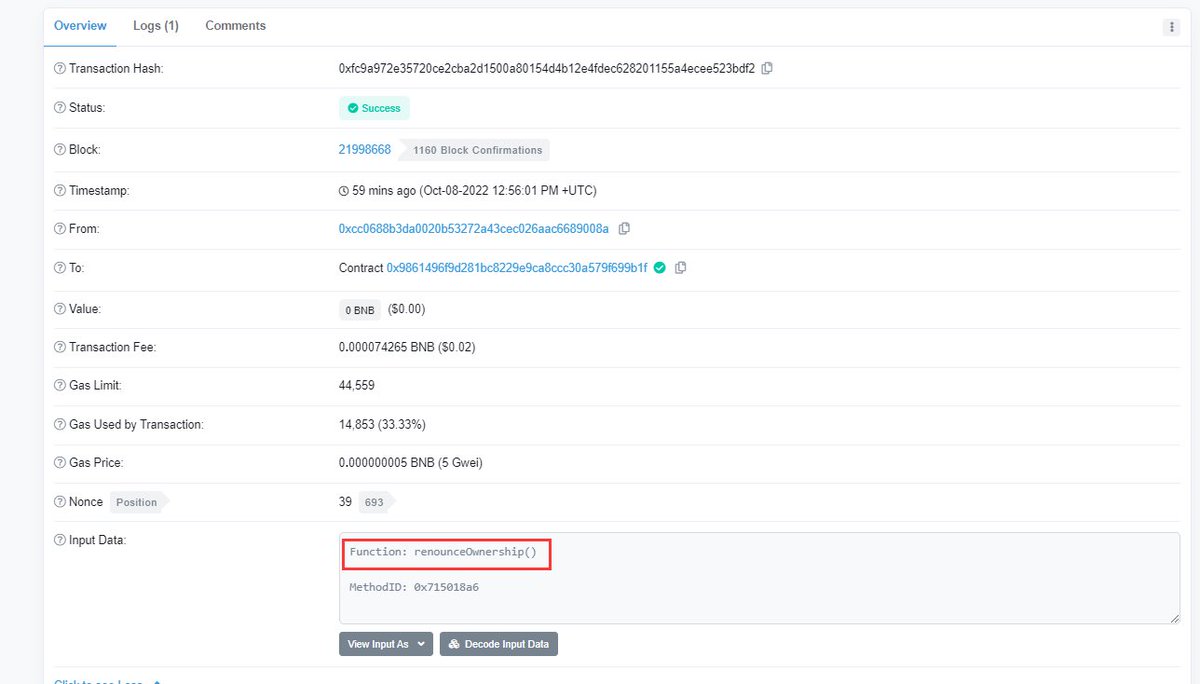Copy the transaction hash
1200x684 pixels.
click(766, 68)
